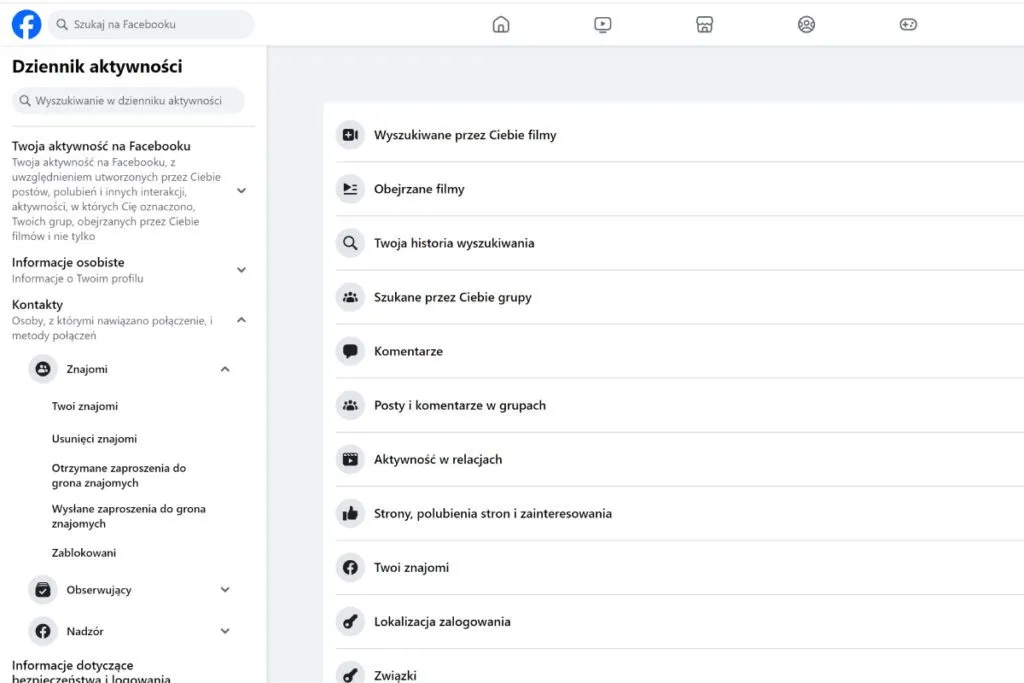Expand the Informacje osobiste chevron
Viewport: 1024px width, 683px height.
[241, 269]
